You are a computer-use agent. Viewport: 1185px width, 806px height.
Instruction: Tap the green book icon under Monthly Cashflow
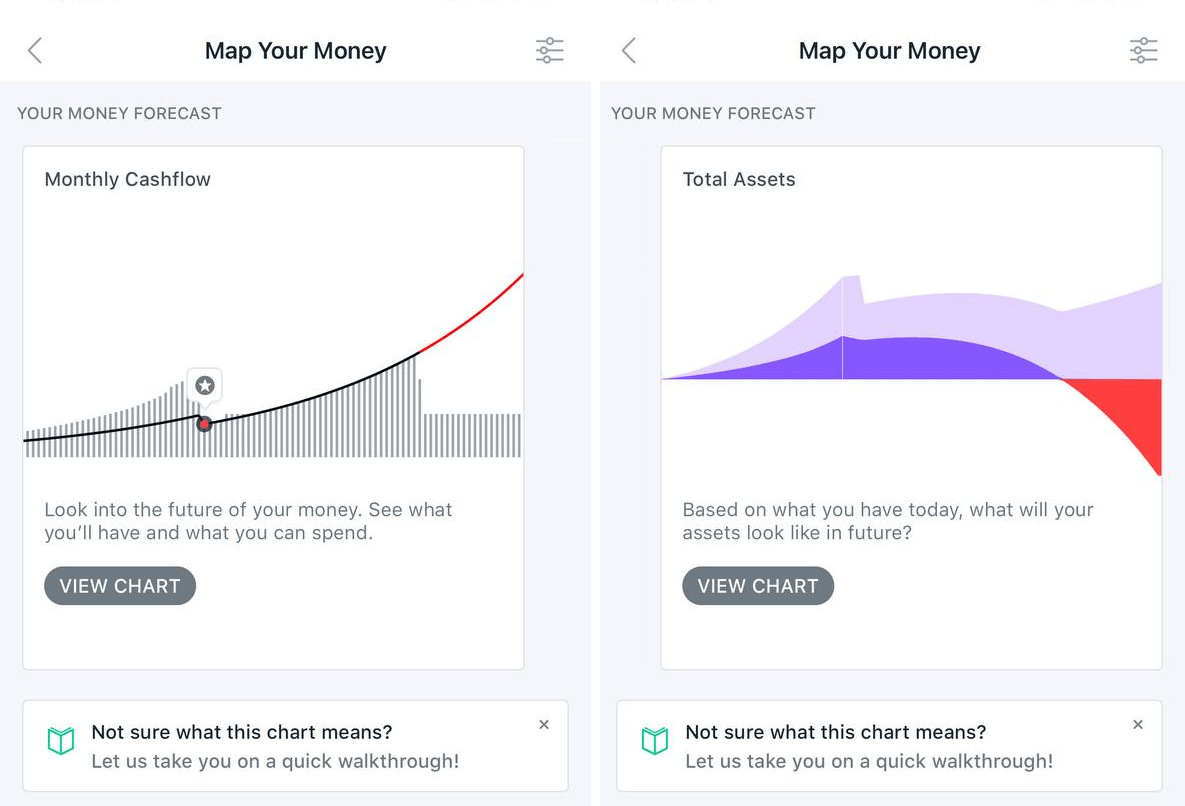(61, 741)
